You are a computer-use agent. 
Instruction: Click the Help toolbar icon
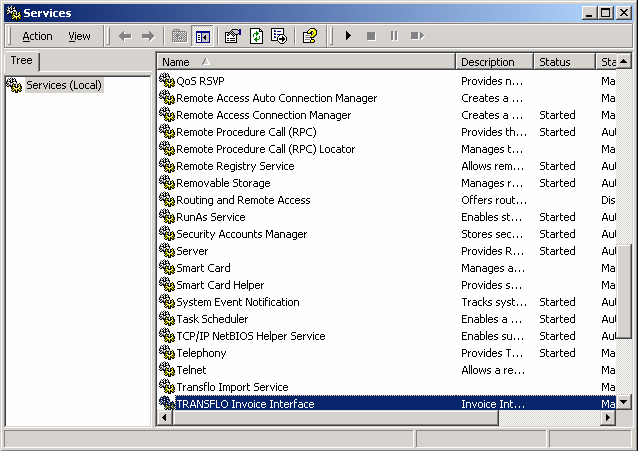[x=310, y=36]
